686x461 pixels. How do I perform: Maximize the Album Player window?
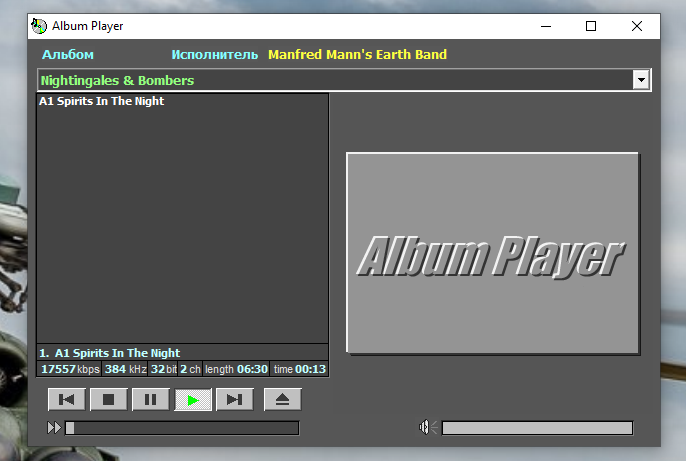pyautogui.click(x=591, y=26)
